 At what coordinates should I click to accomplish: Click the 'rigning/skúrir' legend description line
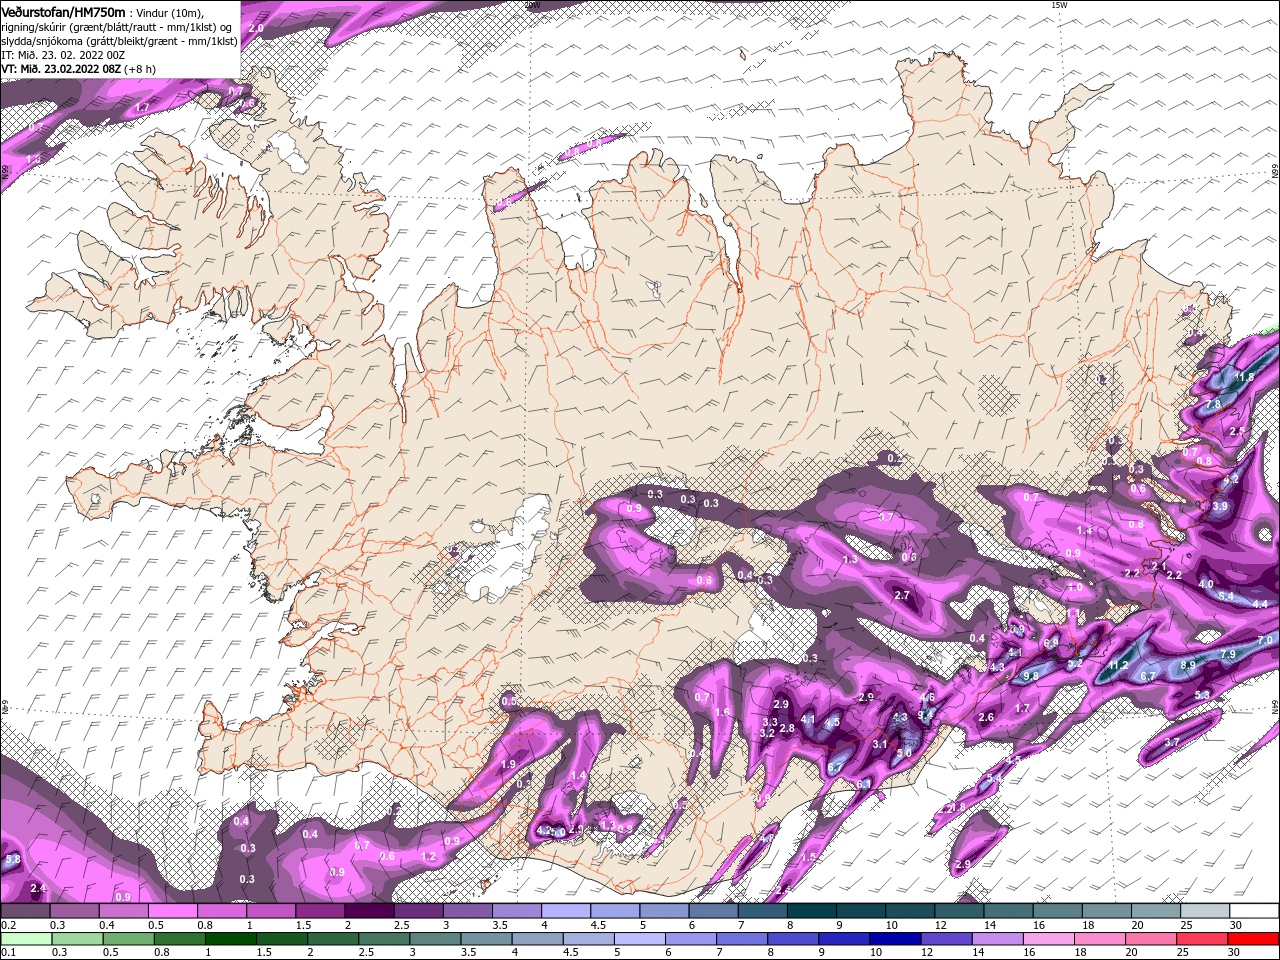coord(118,26)
